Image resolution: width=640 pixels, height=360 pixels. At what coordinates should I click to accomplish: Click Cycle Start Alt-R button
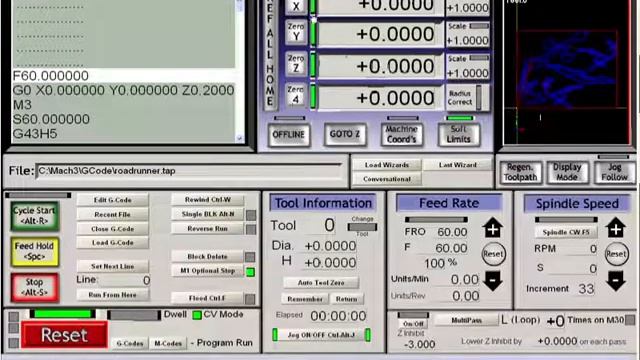[x=34, y=216]
